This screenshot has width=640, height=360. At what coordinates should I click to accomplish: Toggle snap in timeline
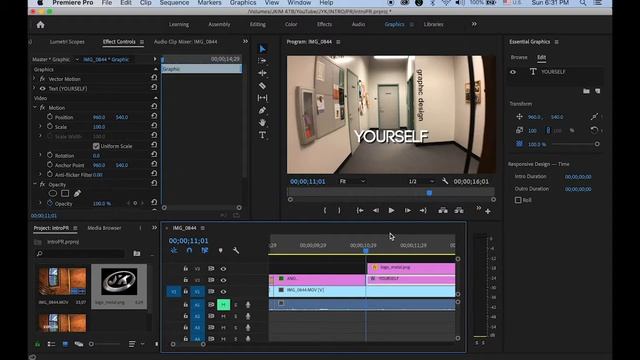click(x=189, y=250)
